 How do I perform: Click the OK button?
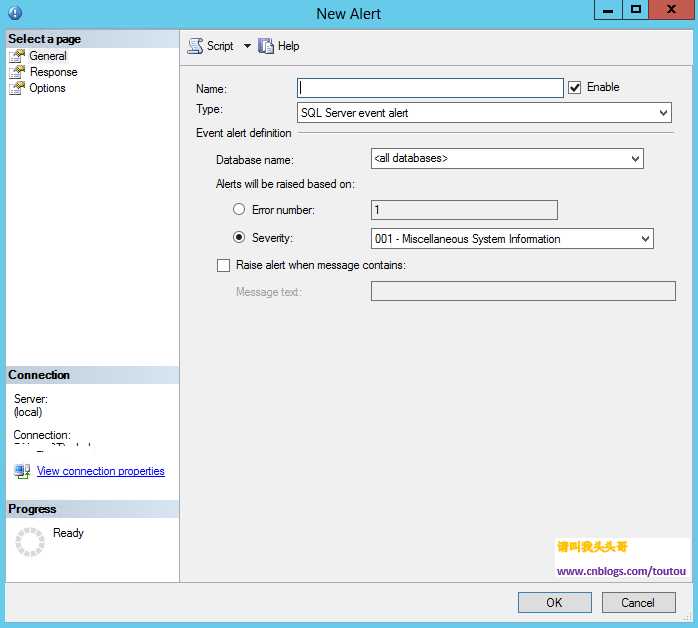coord(555,603)
